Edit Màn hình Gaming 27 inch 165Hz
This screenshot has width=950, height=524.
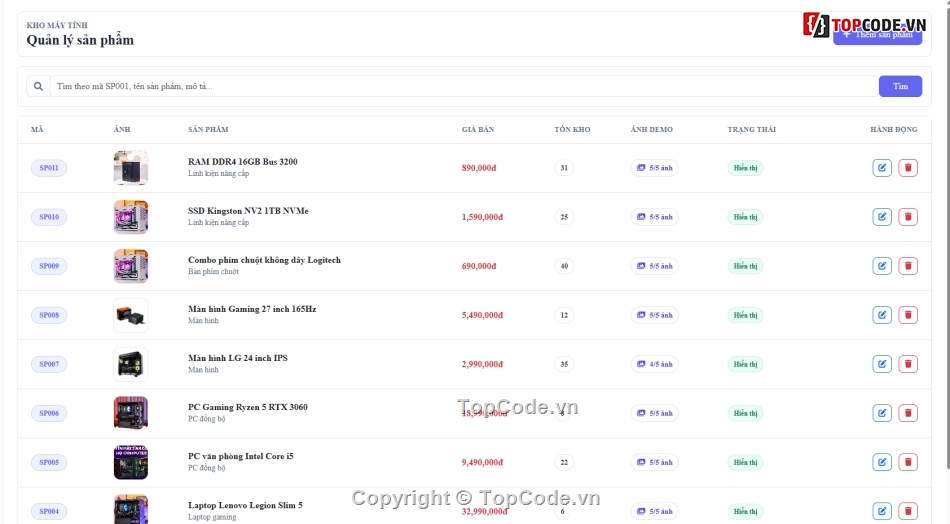click(882, 315)
